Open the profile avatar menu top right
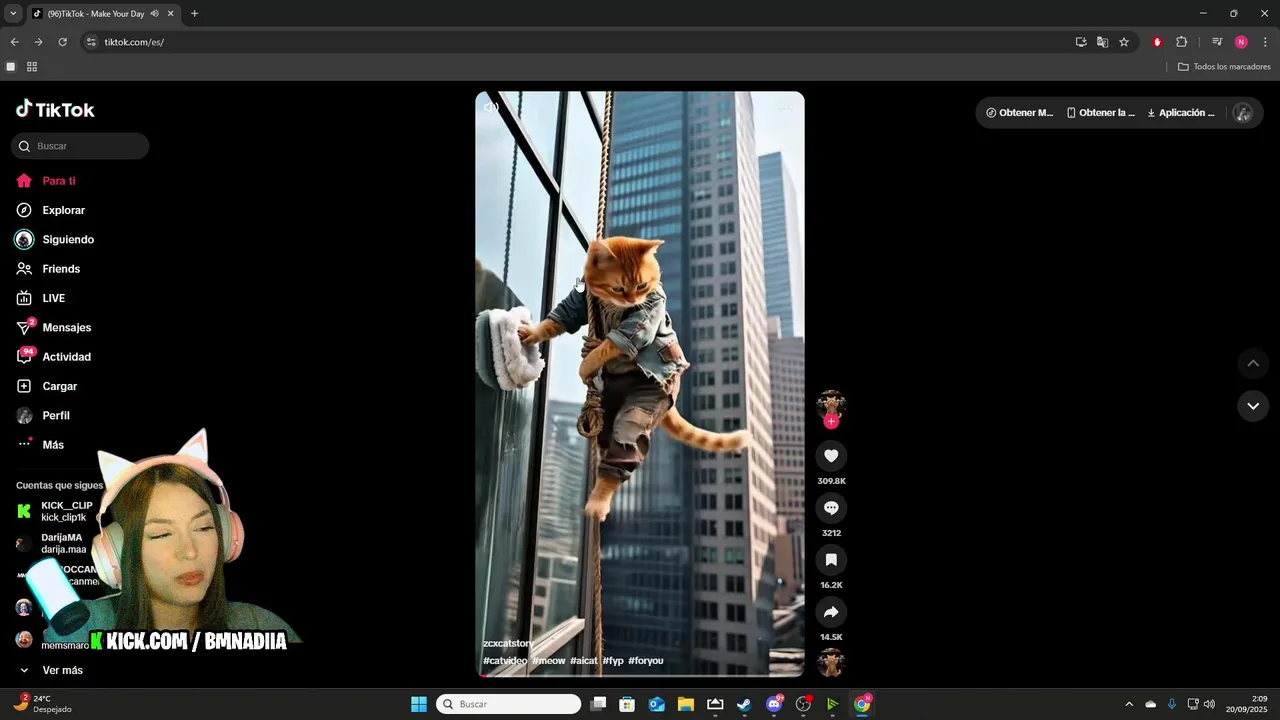 point(1243,113)
